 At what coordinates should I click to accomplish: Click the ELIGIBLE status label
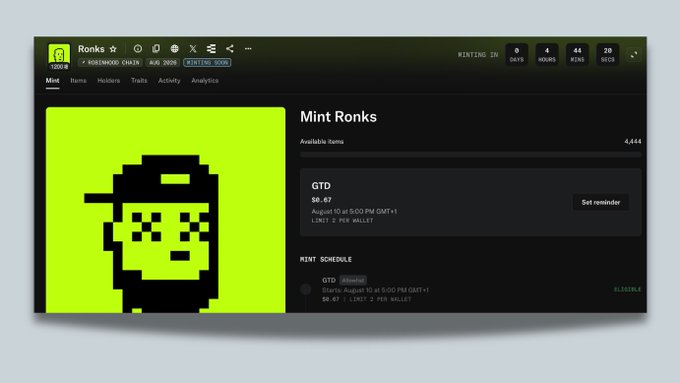[627, 289]
